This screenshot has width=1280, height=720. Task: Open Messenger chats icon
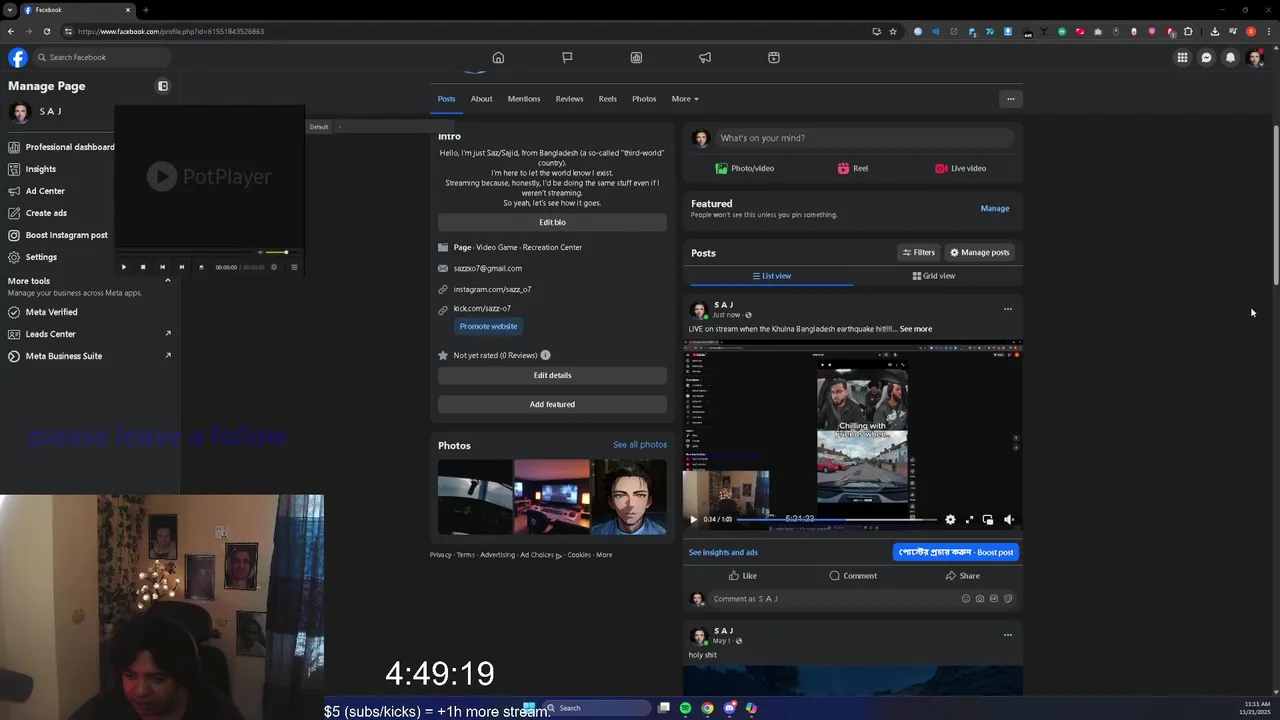click(x=1206, y=58)
